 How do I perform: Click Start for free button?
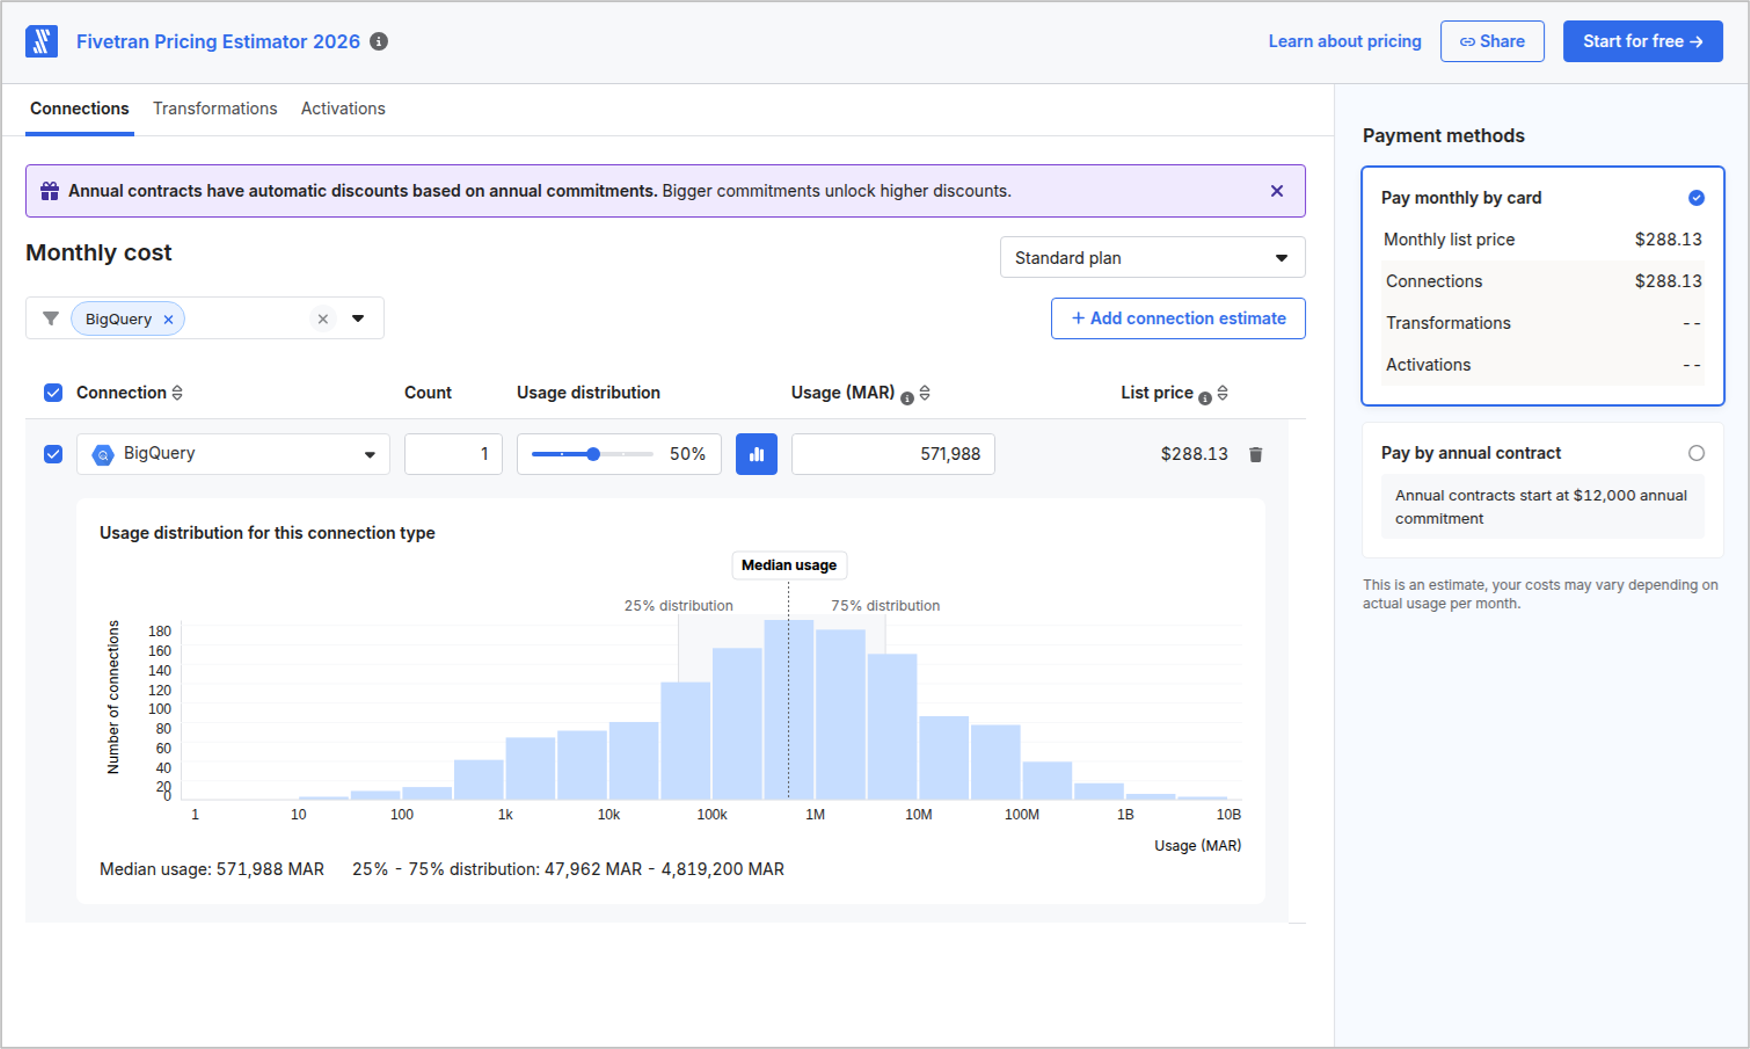click(x=1642, y=41)
